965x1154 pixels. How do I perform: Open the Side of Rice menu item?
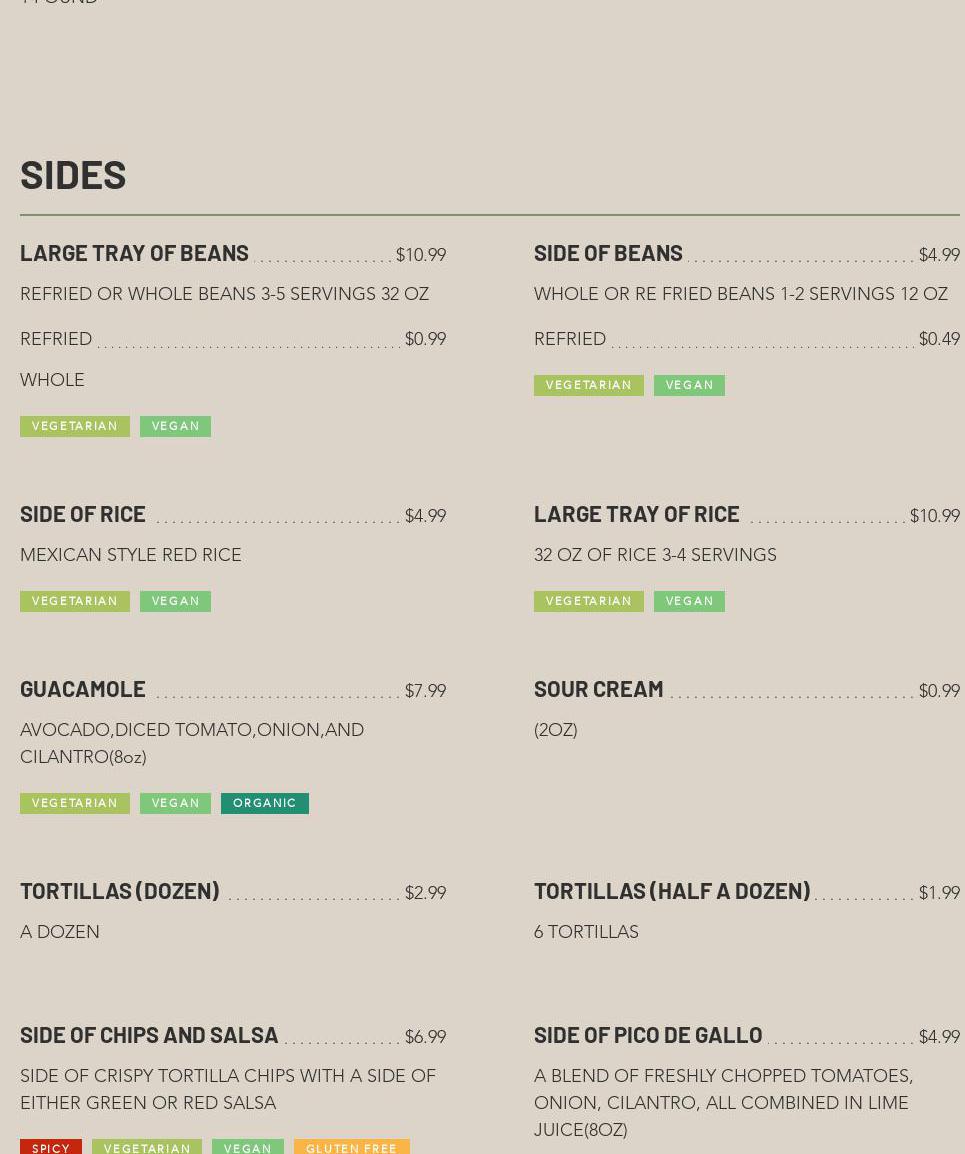[83, 514]
